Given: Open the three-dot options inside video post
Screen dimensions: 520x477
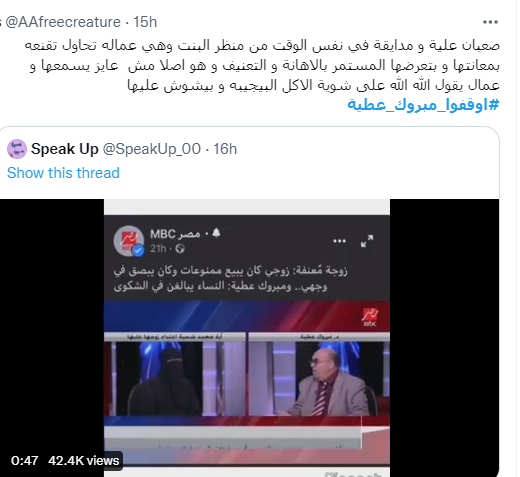Looking at the screenshot, I should [x=339, y=241].
